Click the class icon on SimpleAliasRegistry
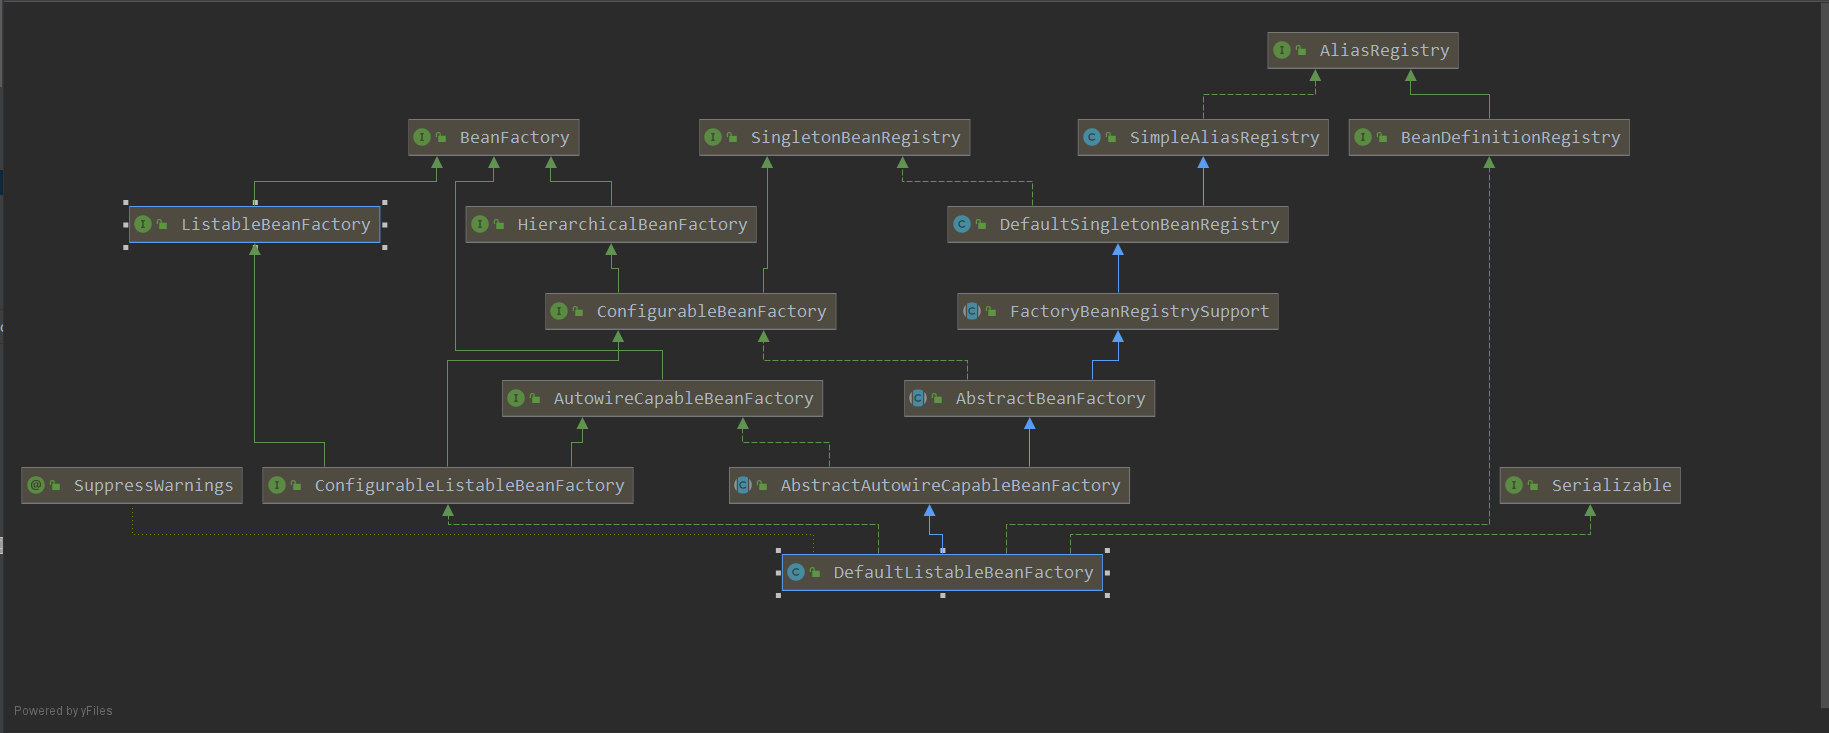This screenshot has height=733, width=1829. tap(1092, 137)
